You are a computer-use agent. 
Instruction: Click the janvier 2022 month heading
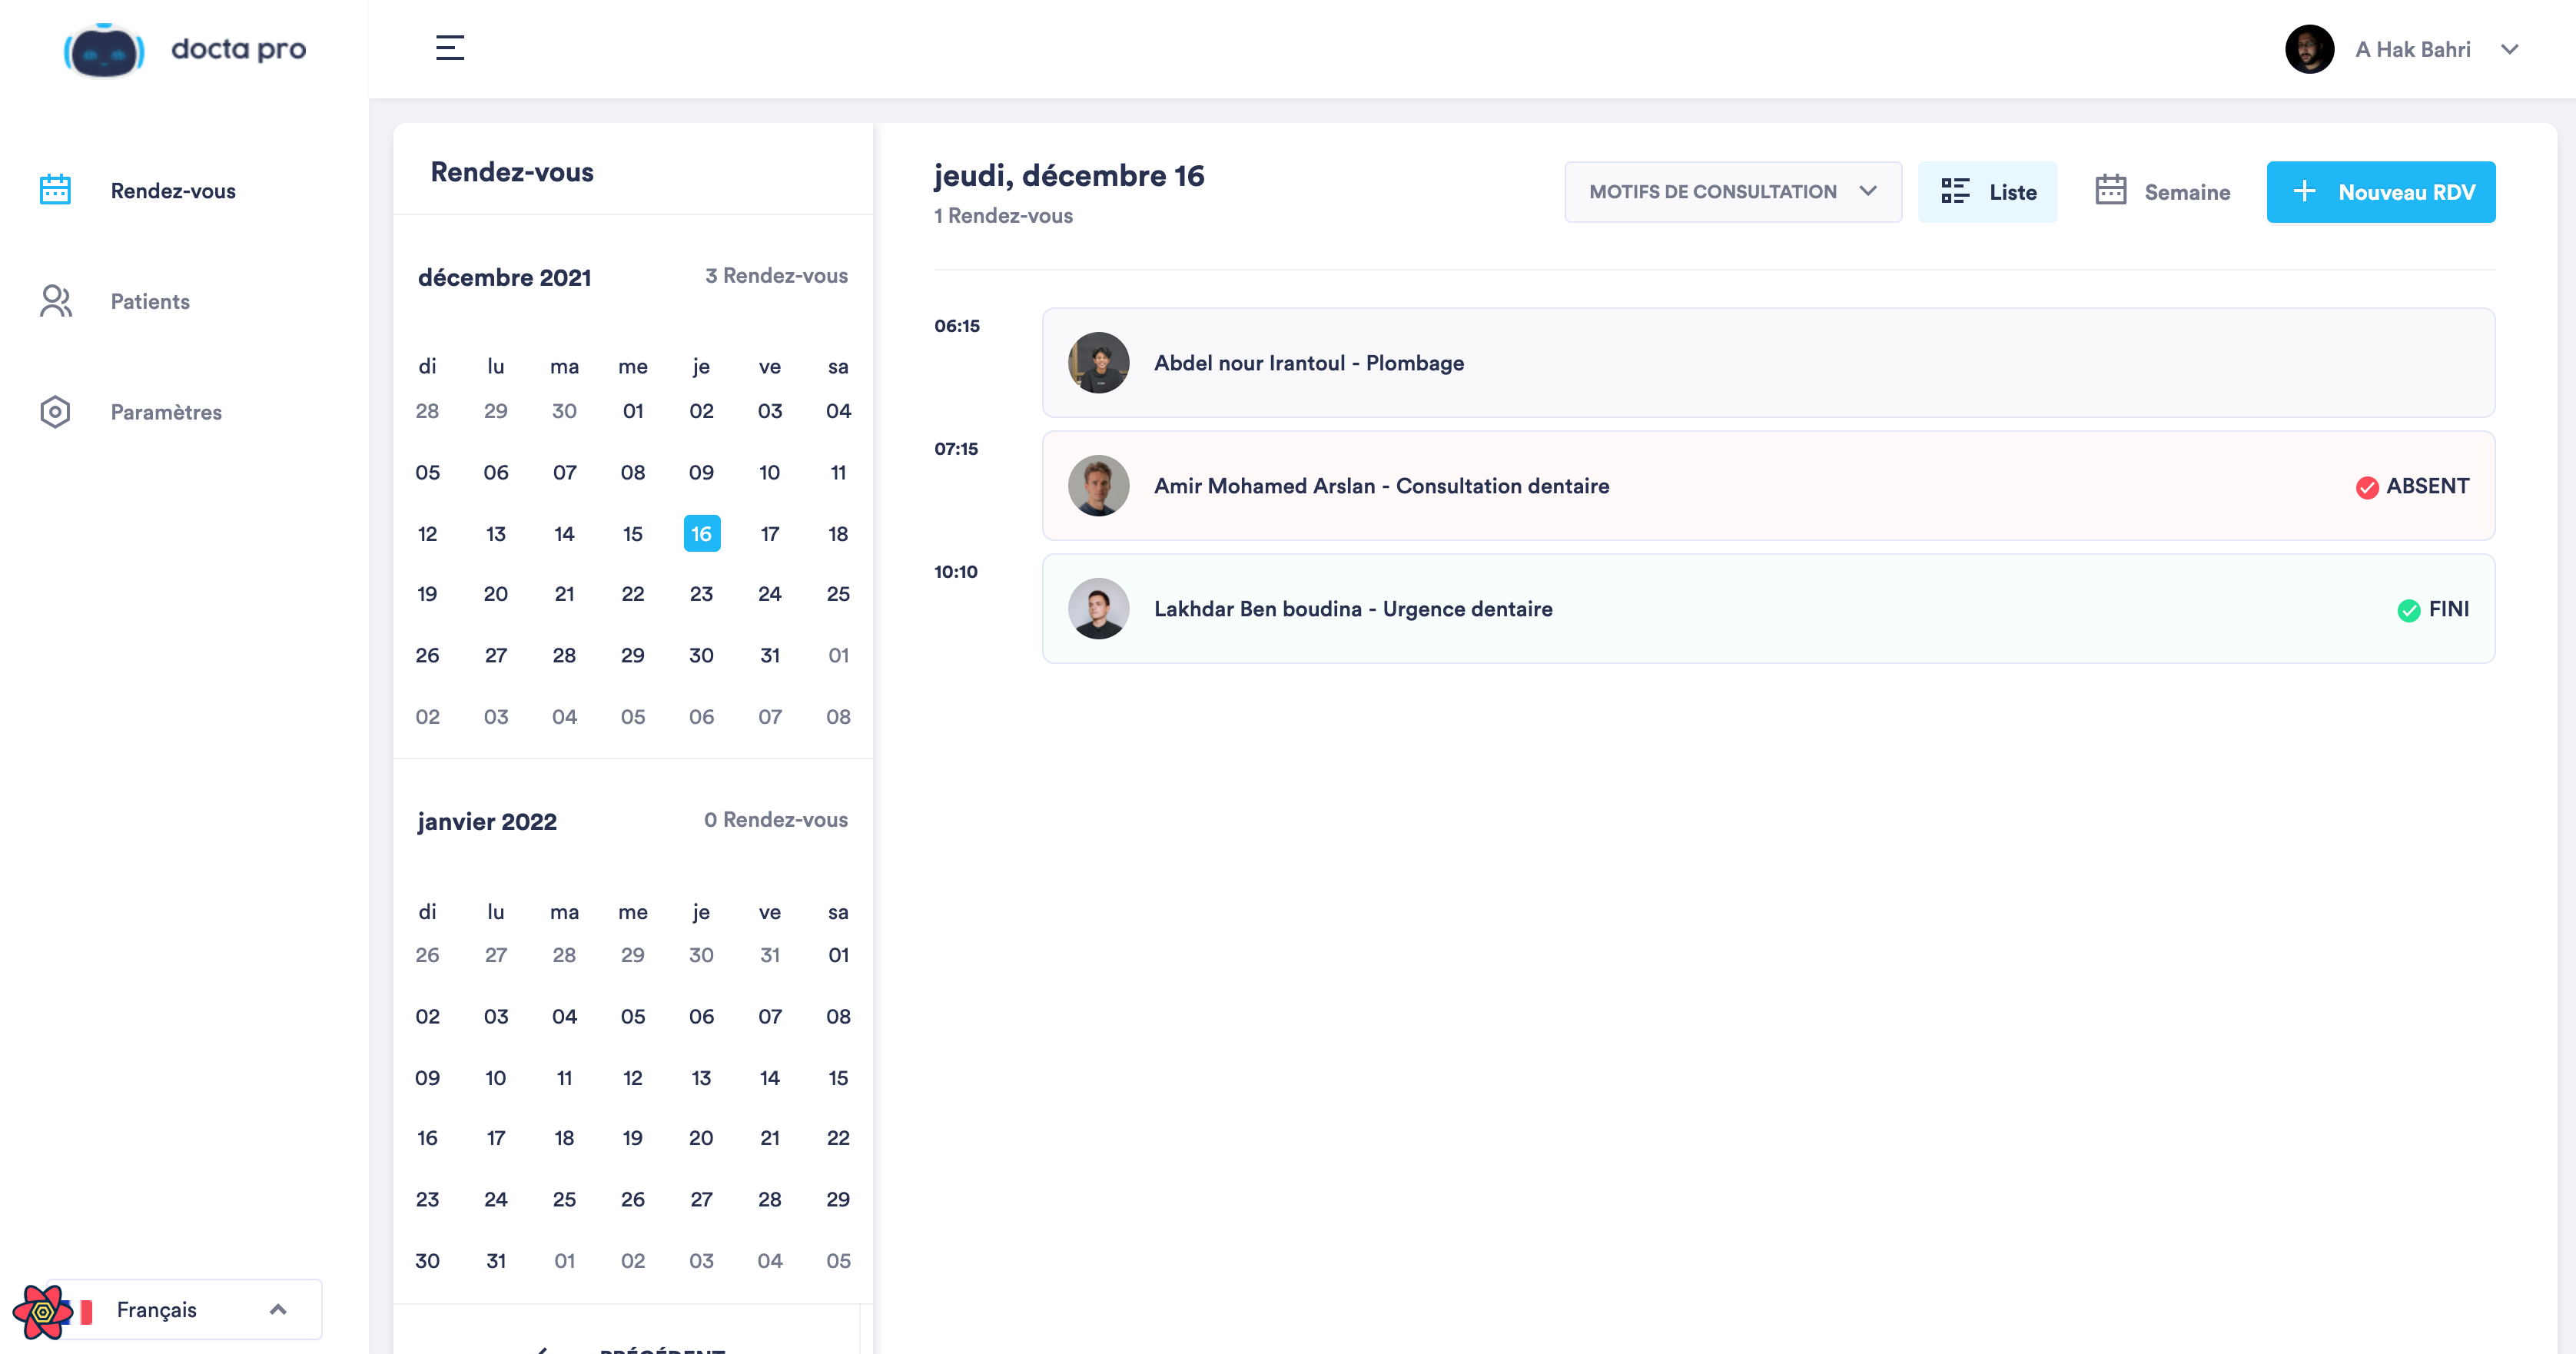487,821
